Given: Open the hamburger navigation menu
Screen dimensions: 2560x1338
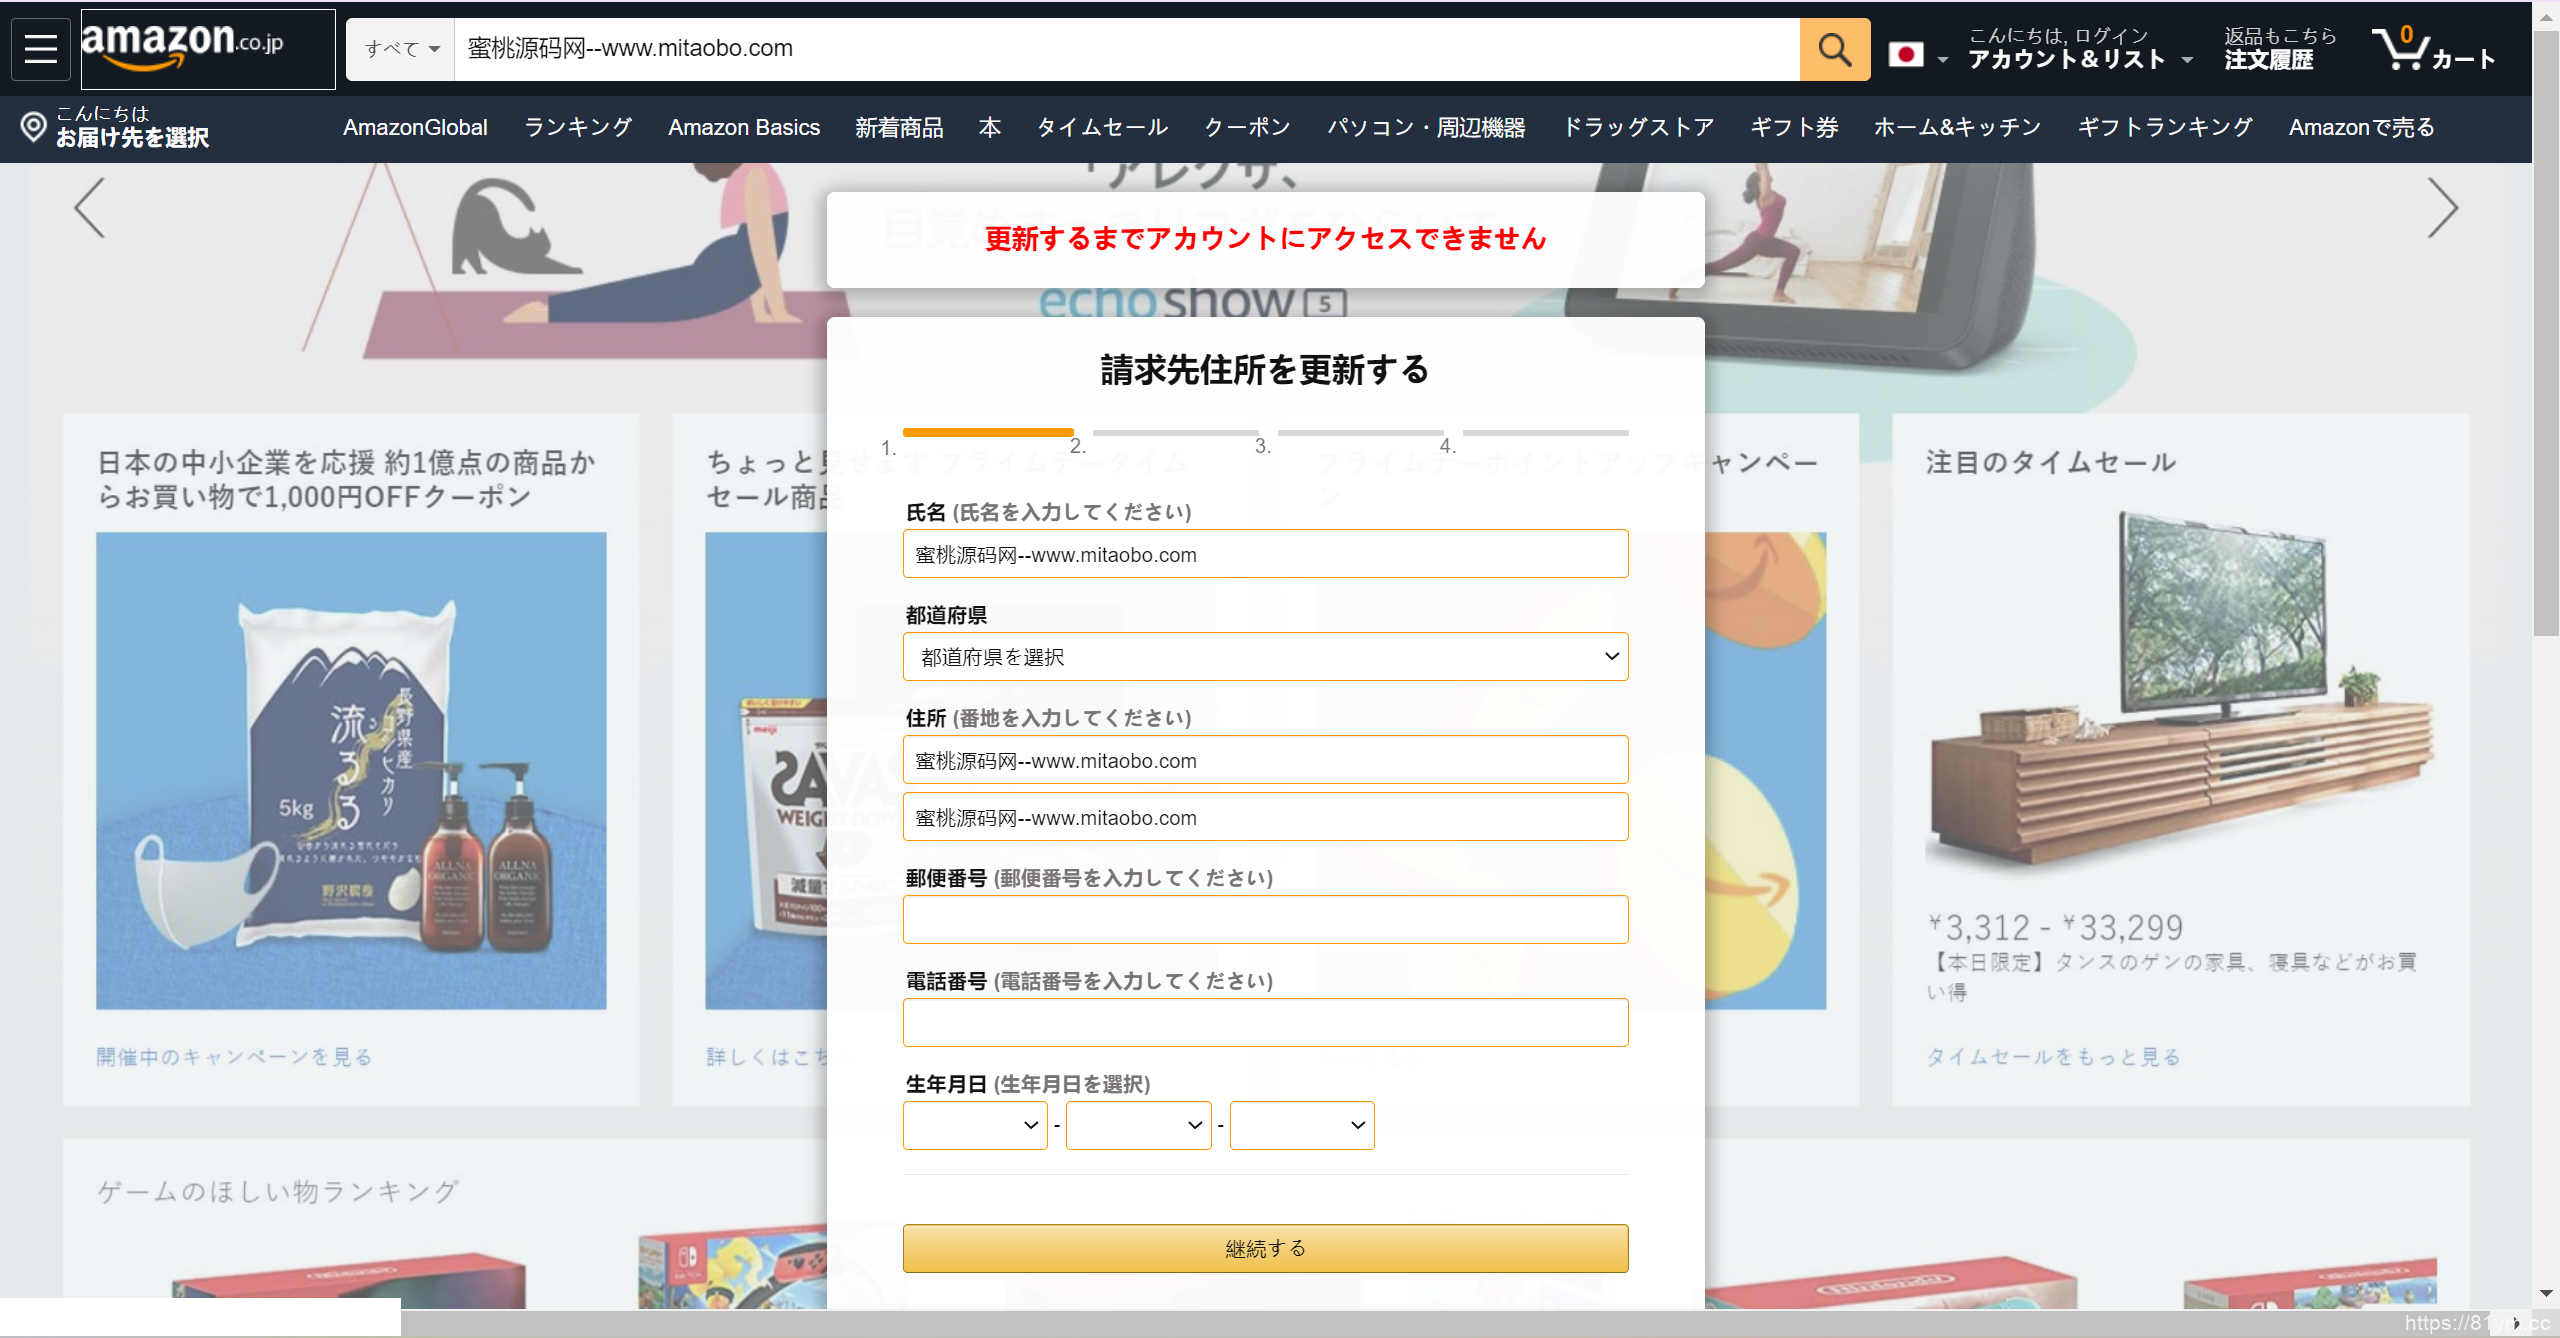Looking at the screenshot, I should pyautogui.click(x=40, y=48).
